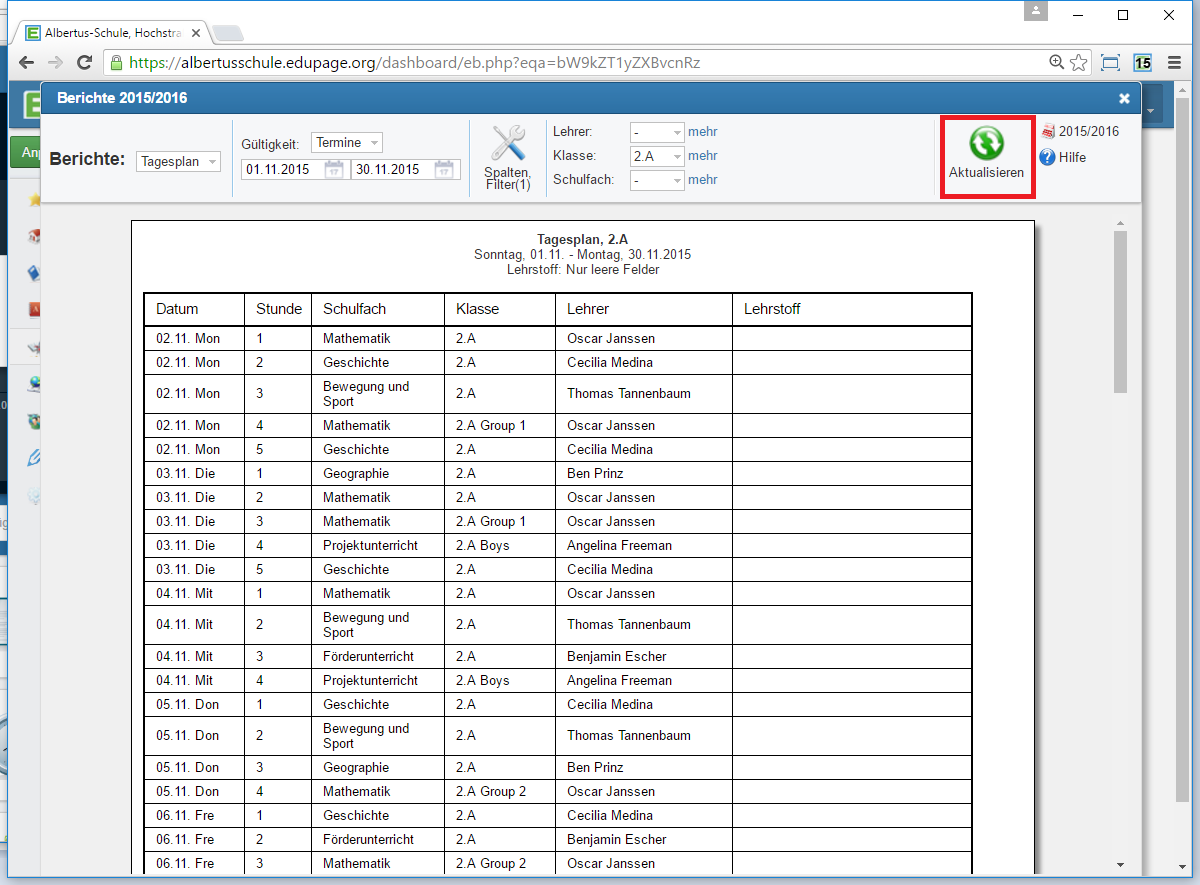Viewport: 1200px width, 885px height.
Task: Click "Bewegung und Sport" in the 04.11. Mit row
Action: pyautogui.click(x=366, y=624)
